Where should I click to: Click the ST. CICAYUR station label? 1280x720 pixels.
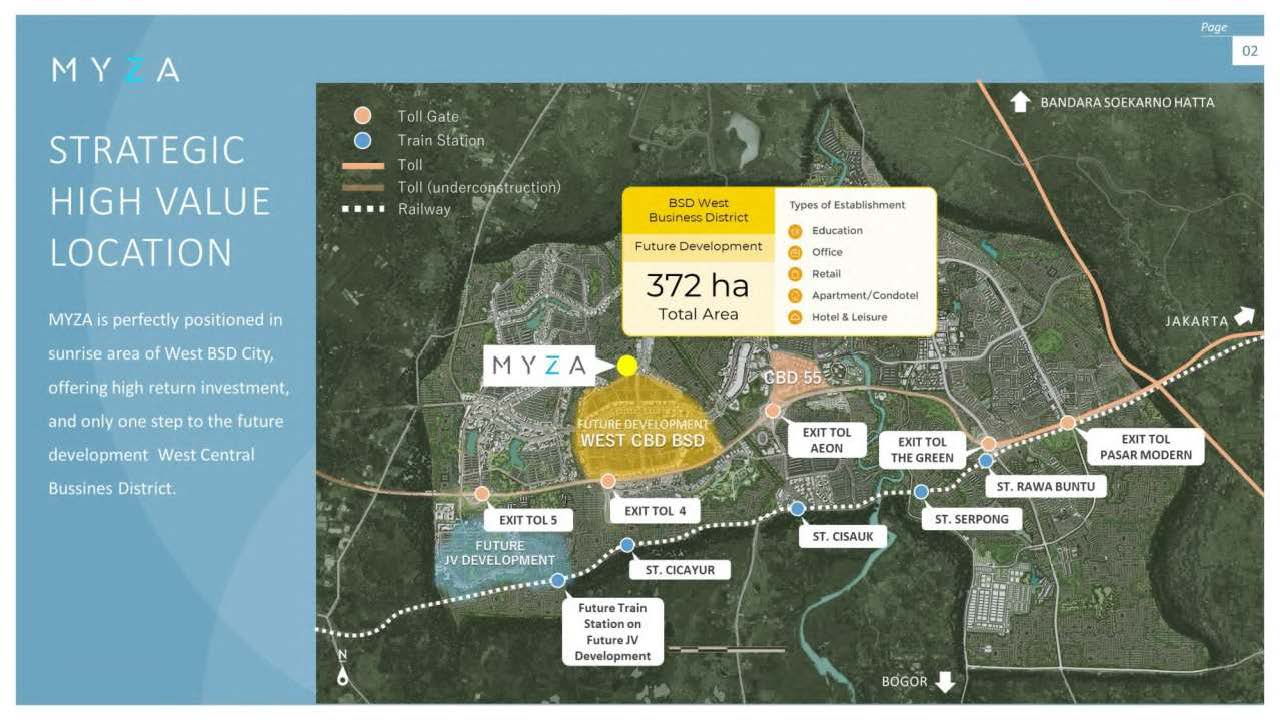tap(679, 570)
